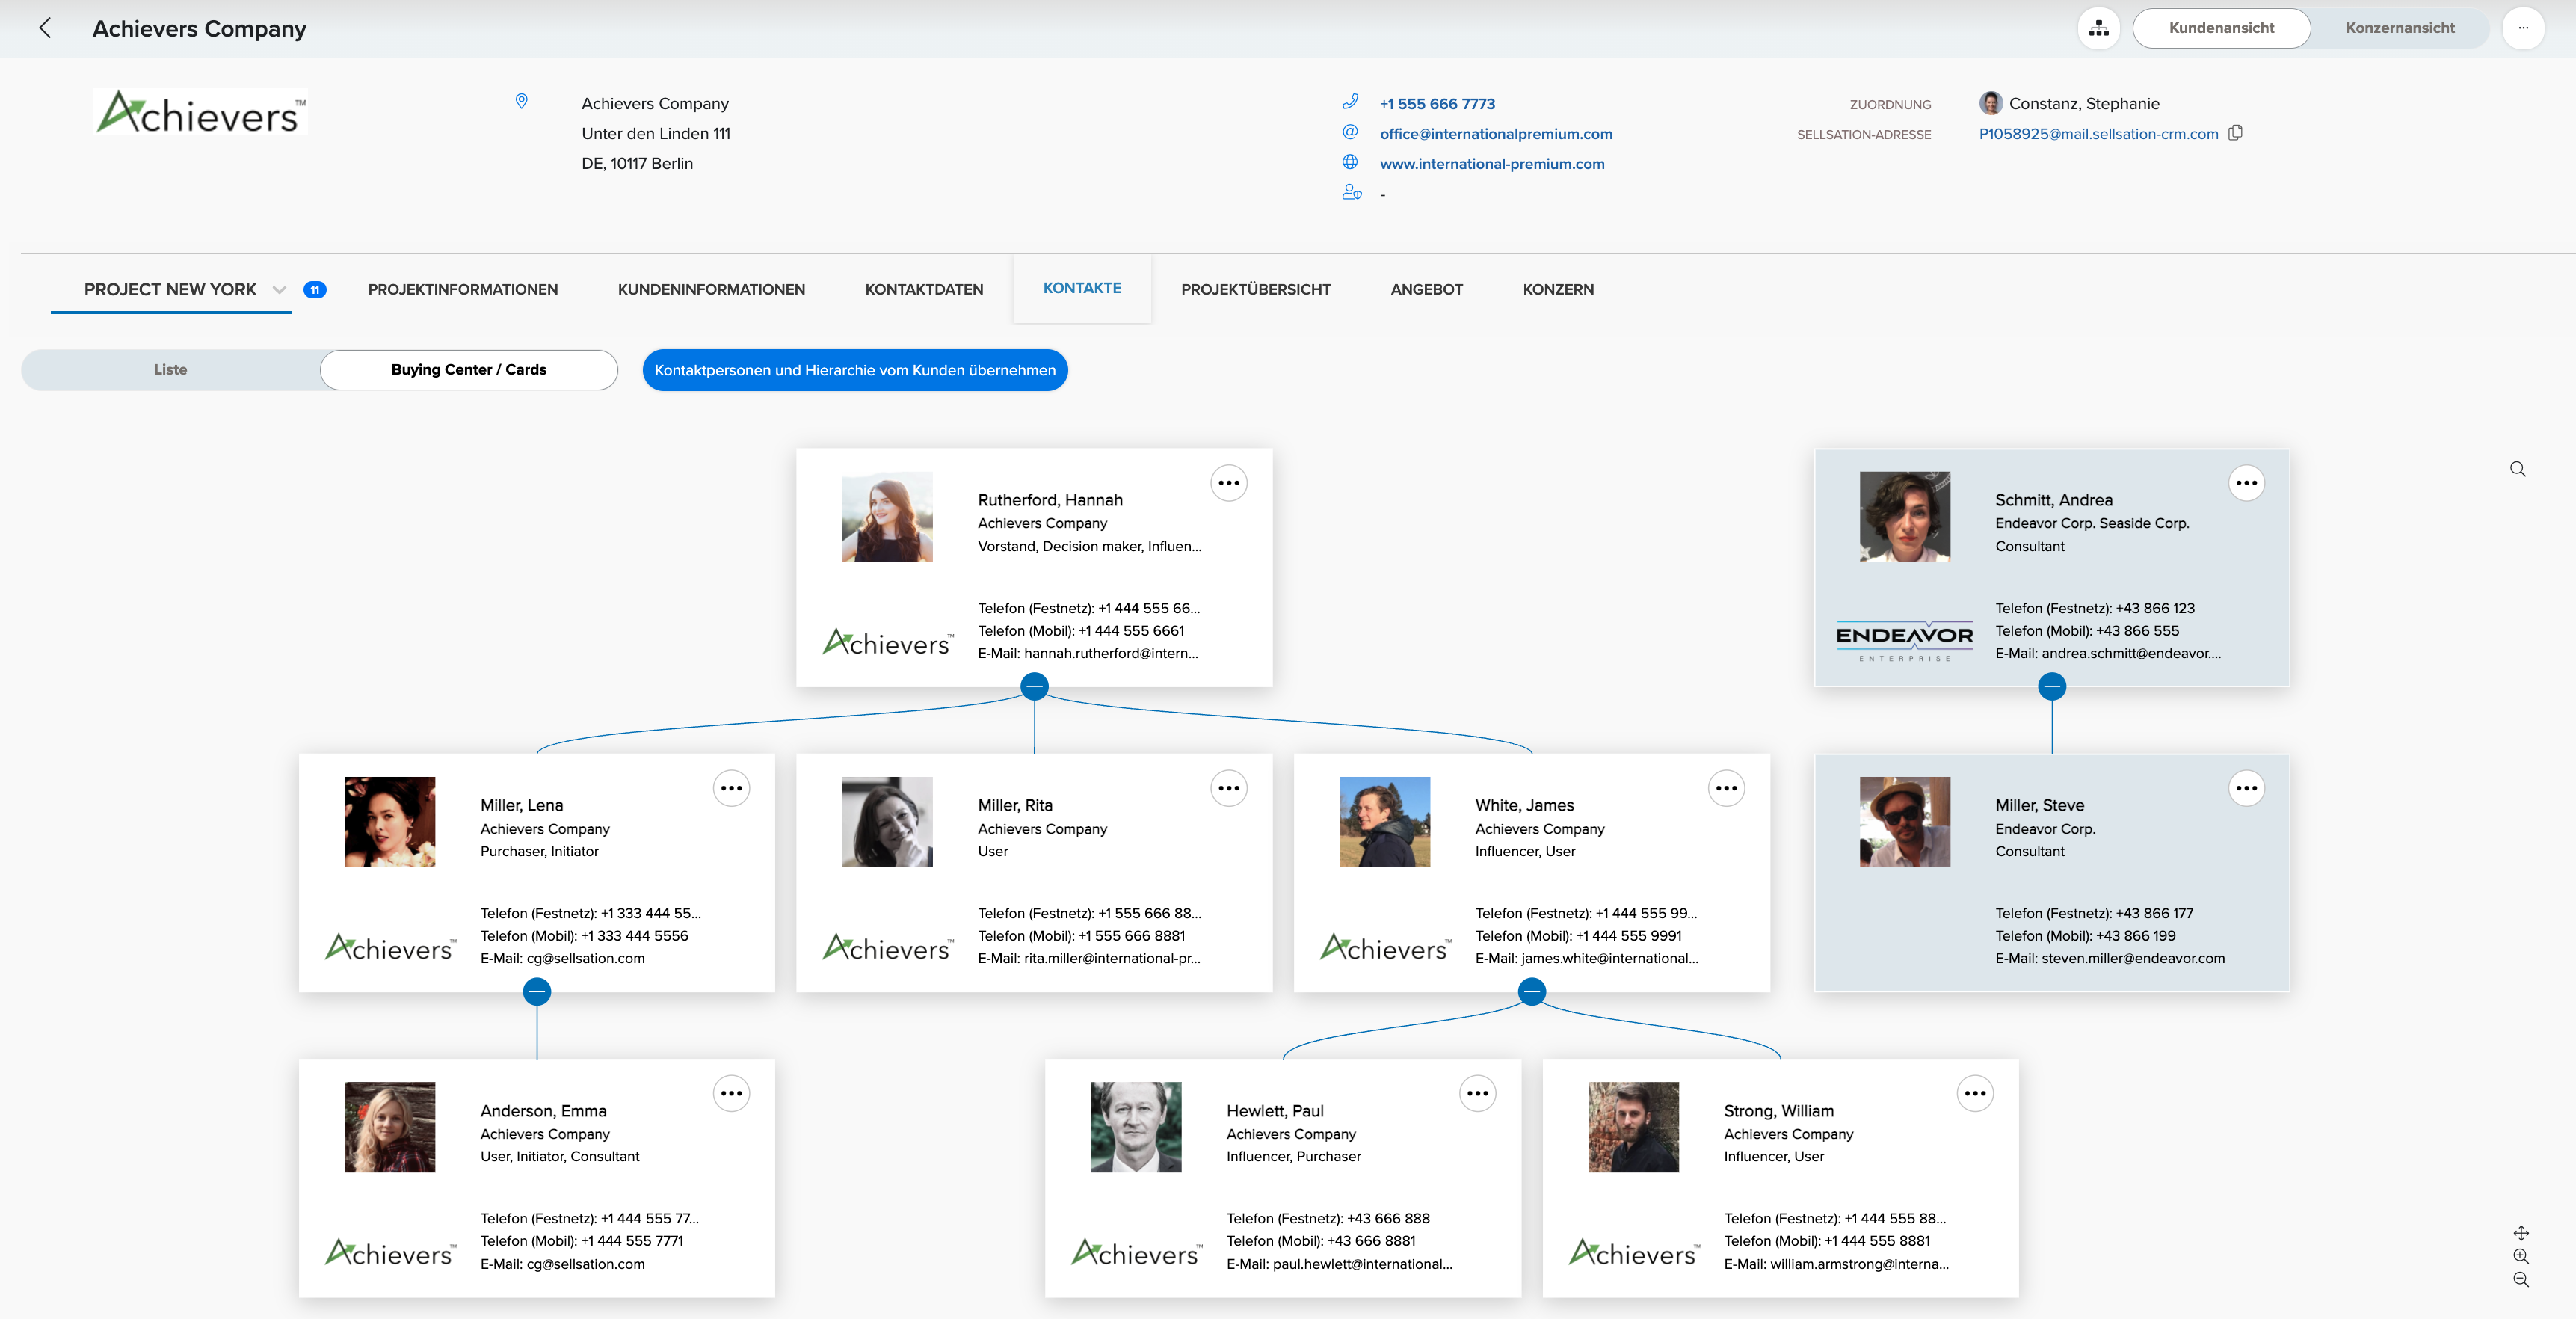Click Andrea Schmitt's photo

1904,517
